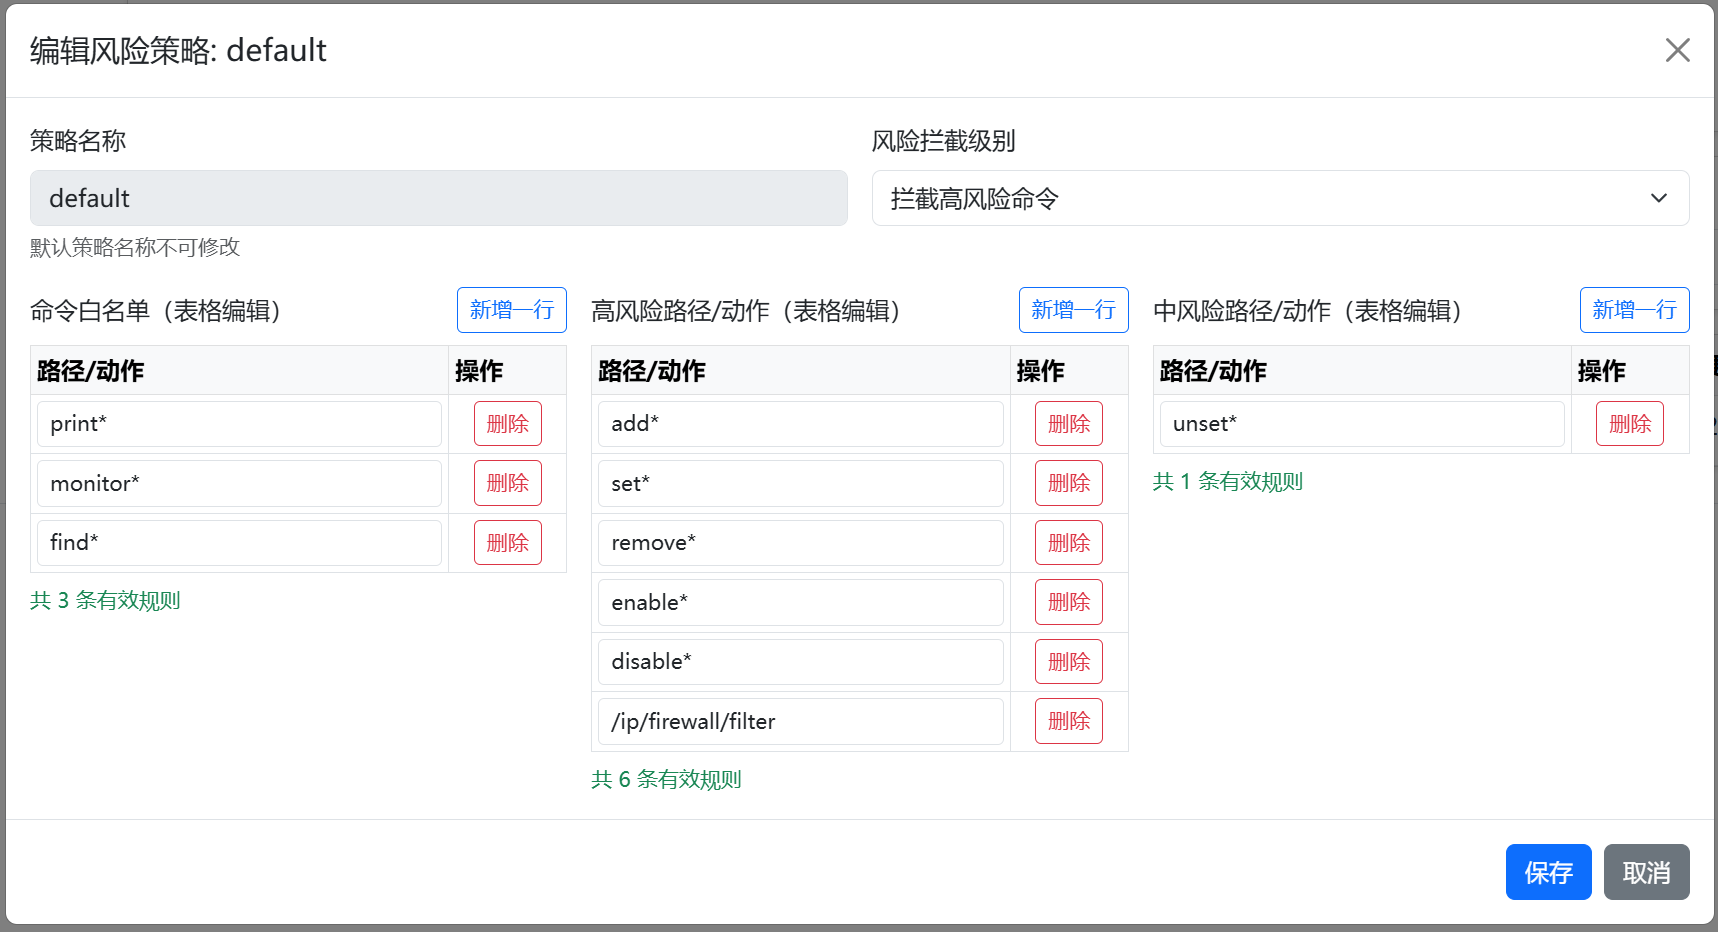Click the disable* path input field
The width and height of the screenshot is (1718, 932).
point(800,662)
